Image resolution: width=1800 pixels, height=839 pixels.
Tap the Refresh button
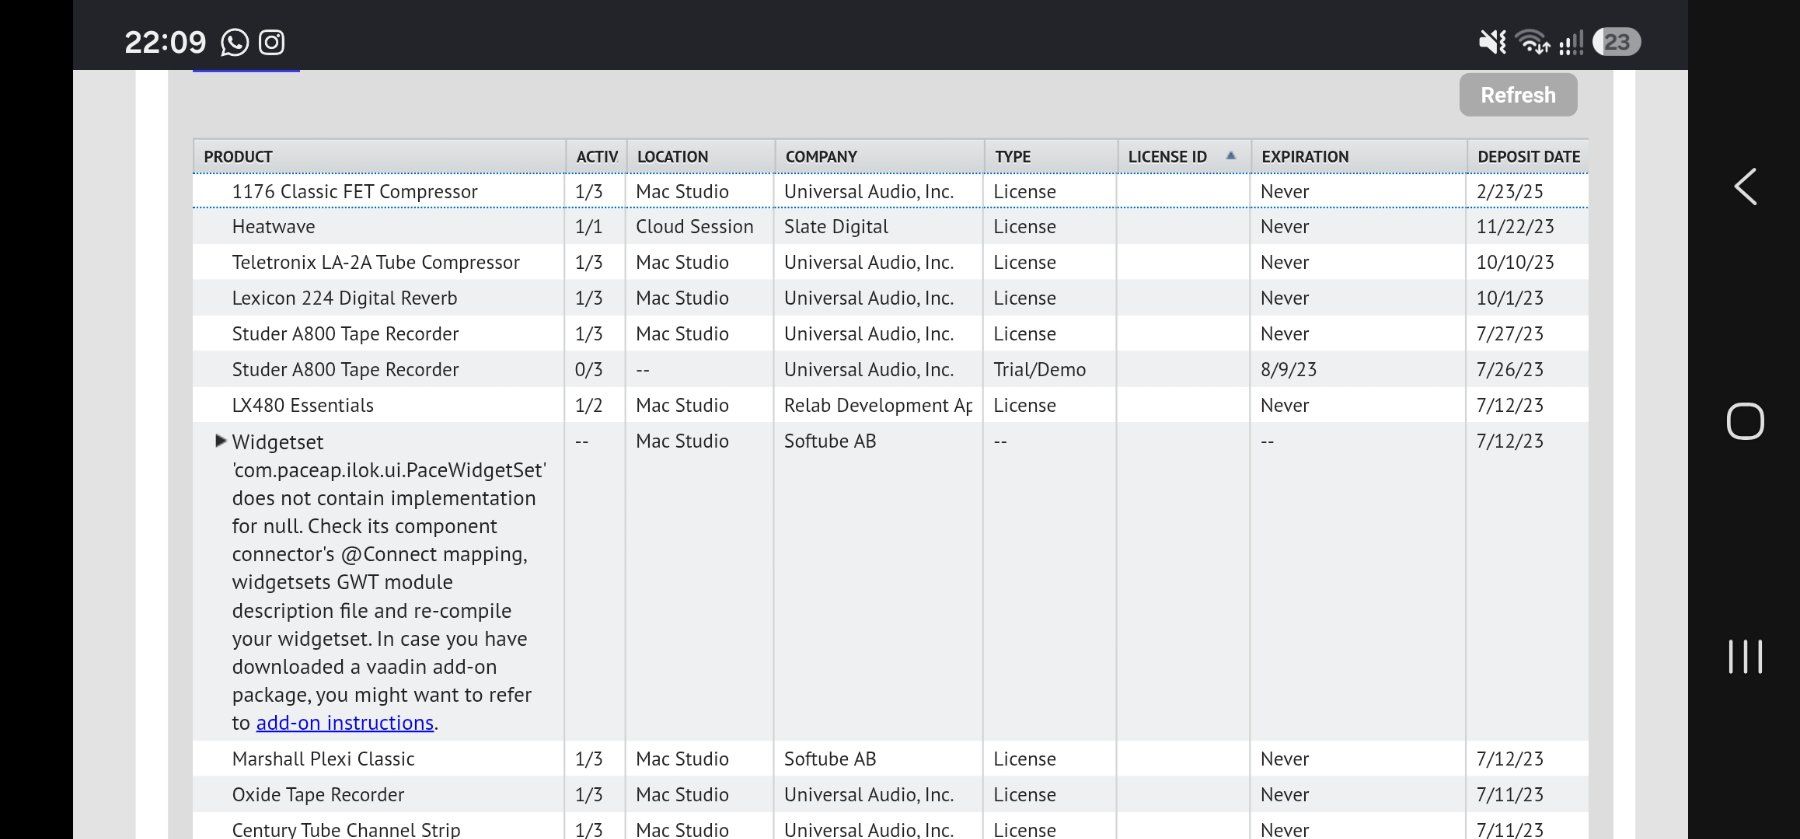(x=1518, y=95)
